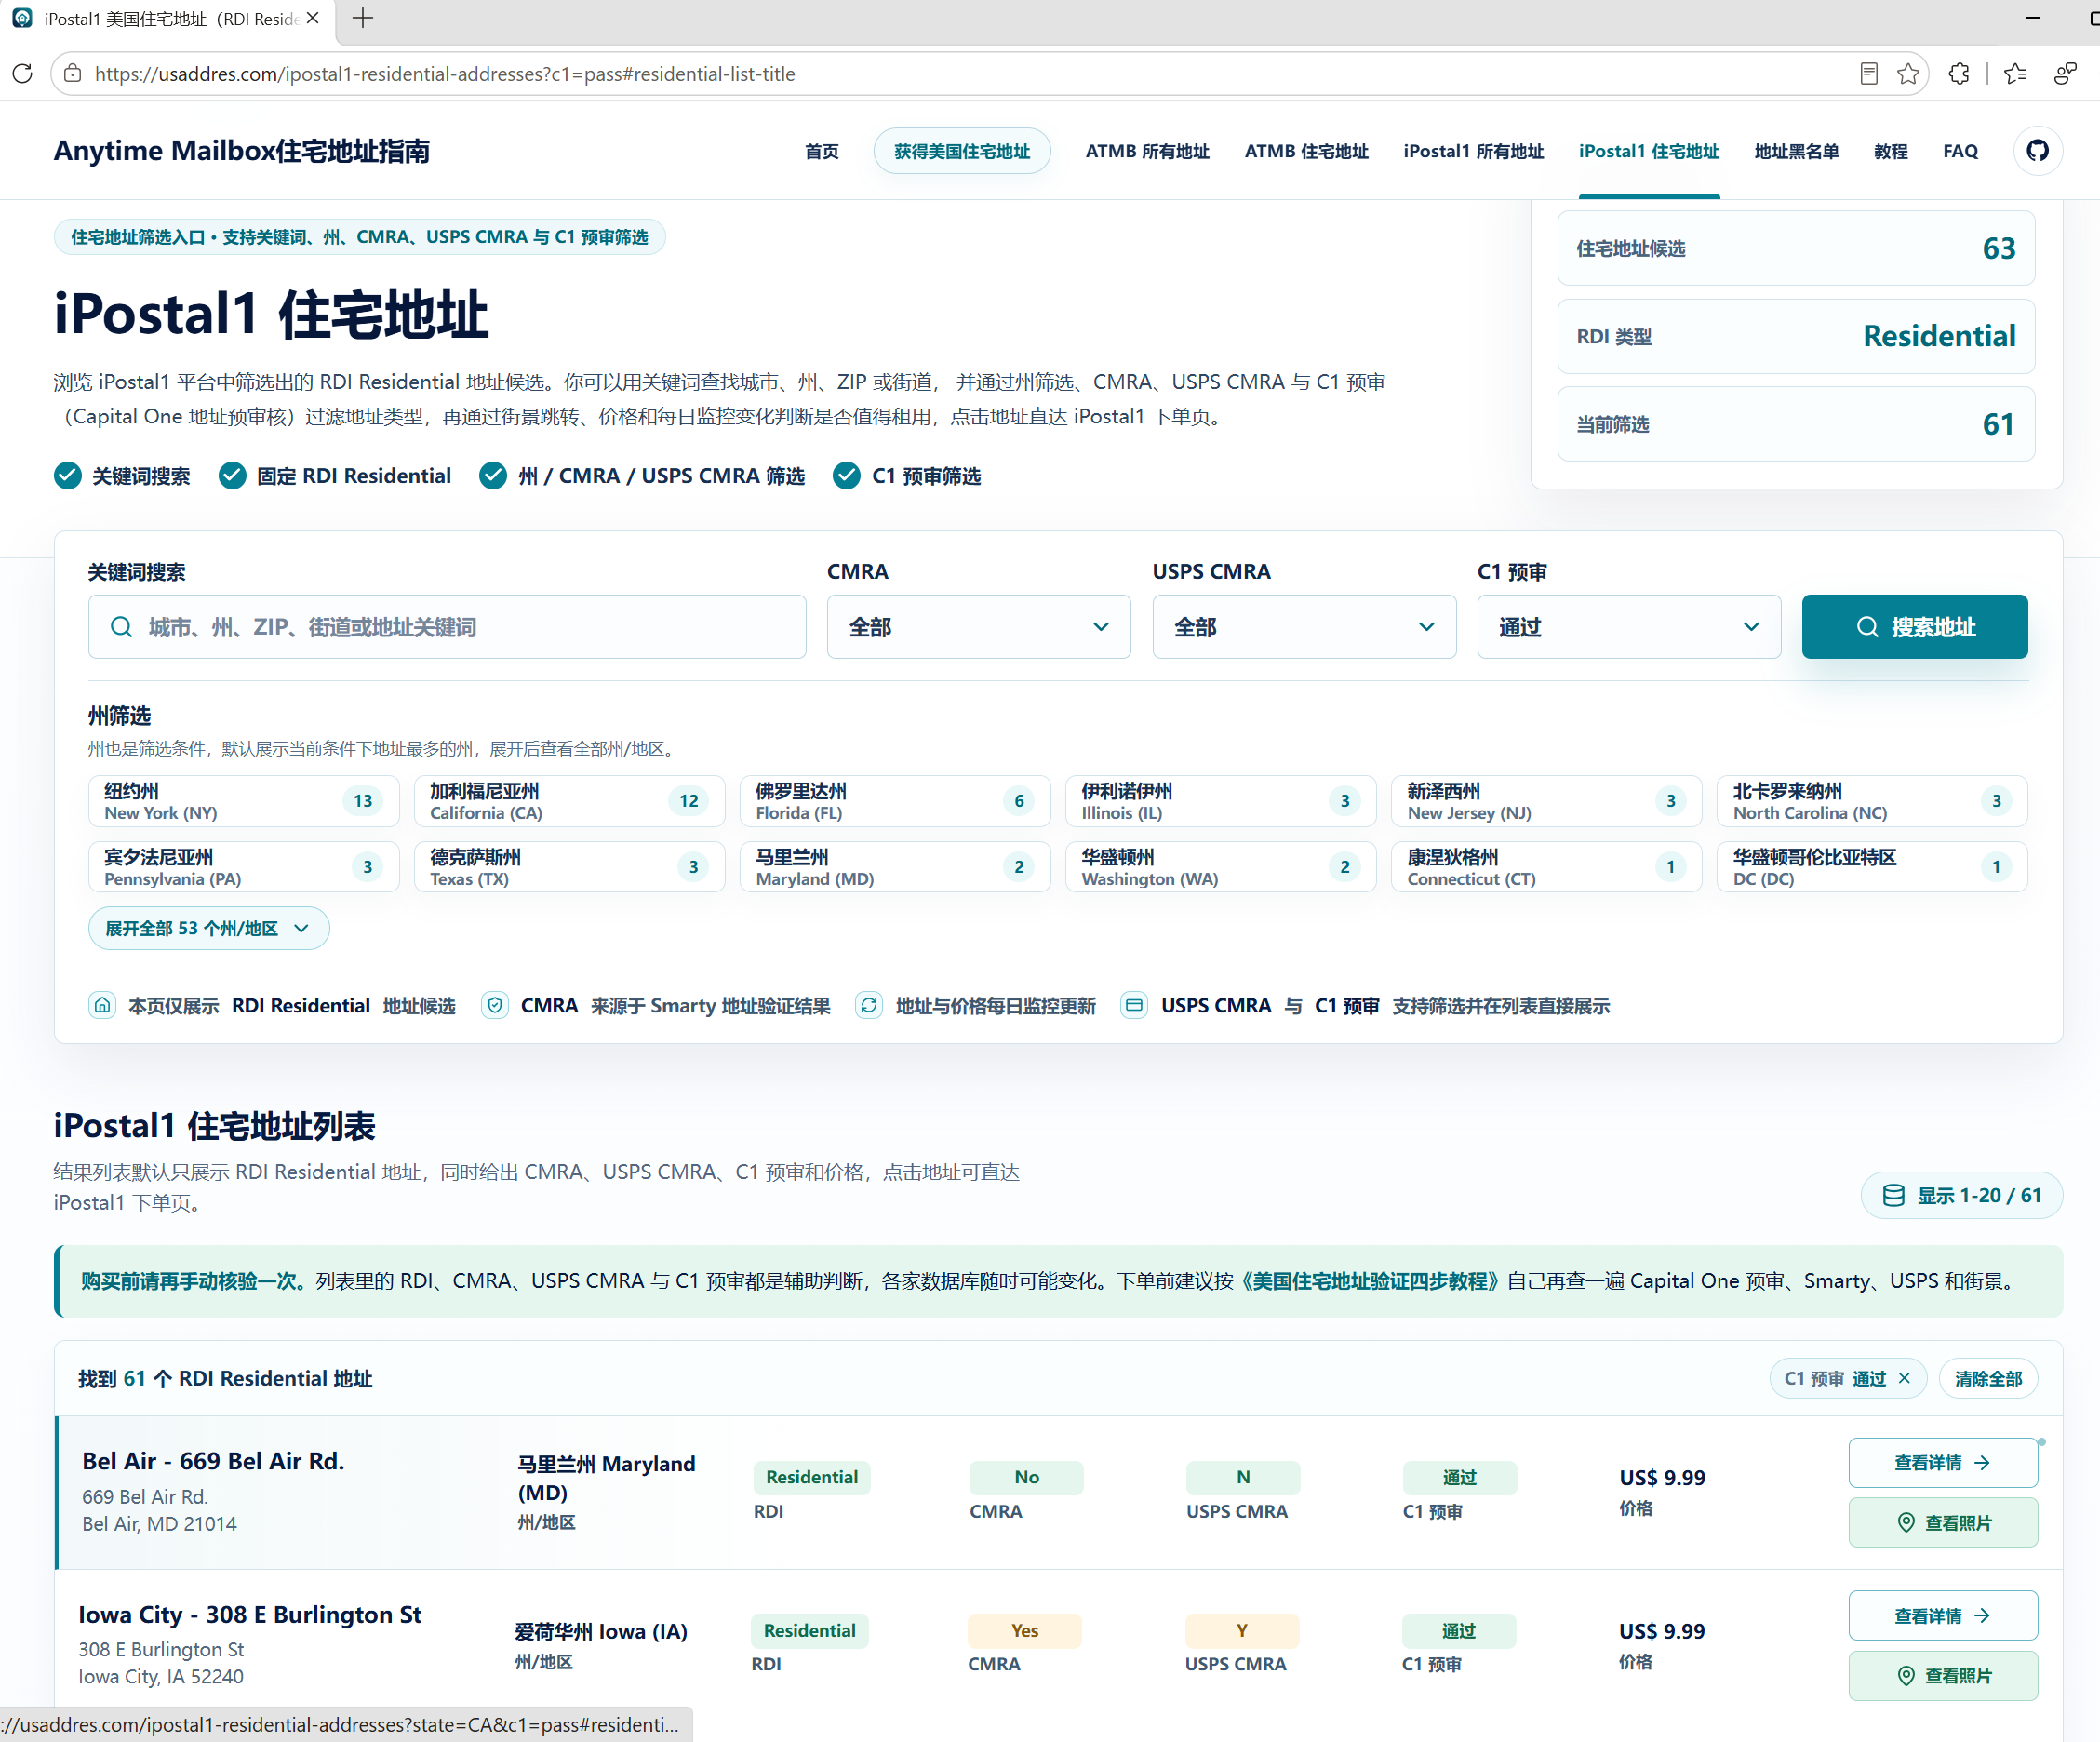Filter by 华盛顿州 Washington (WA)
Viewport: 2100px width, 1742px height.
(x=1220, y=867)
